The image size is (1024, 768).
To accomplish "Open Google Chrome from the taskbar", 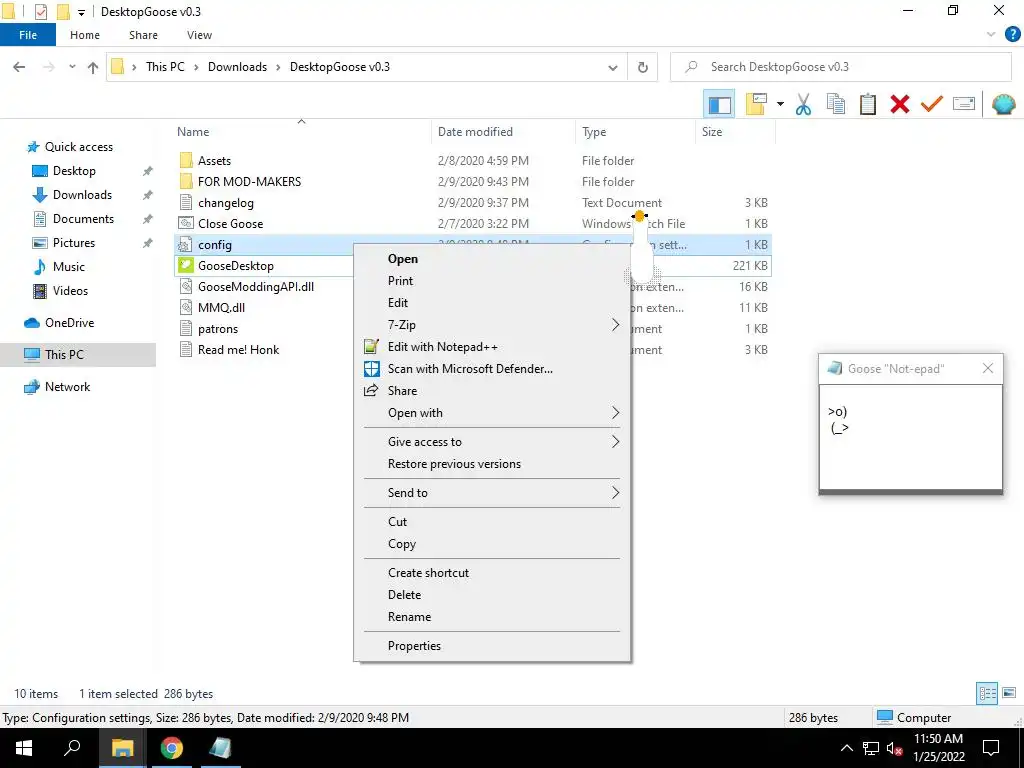I will [x=172, y=748].
